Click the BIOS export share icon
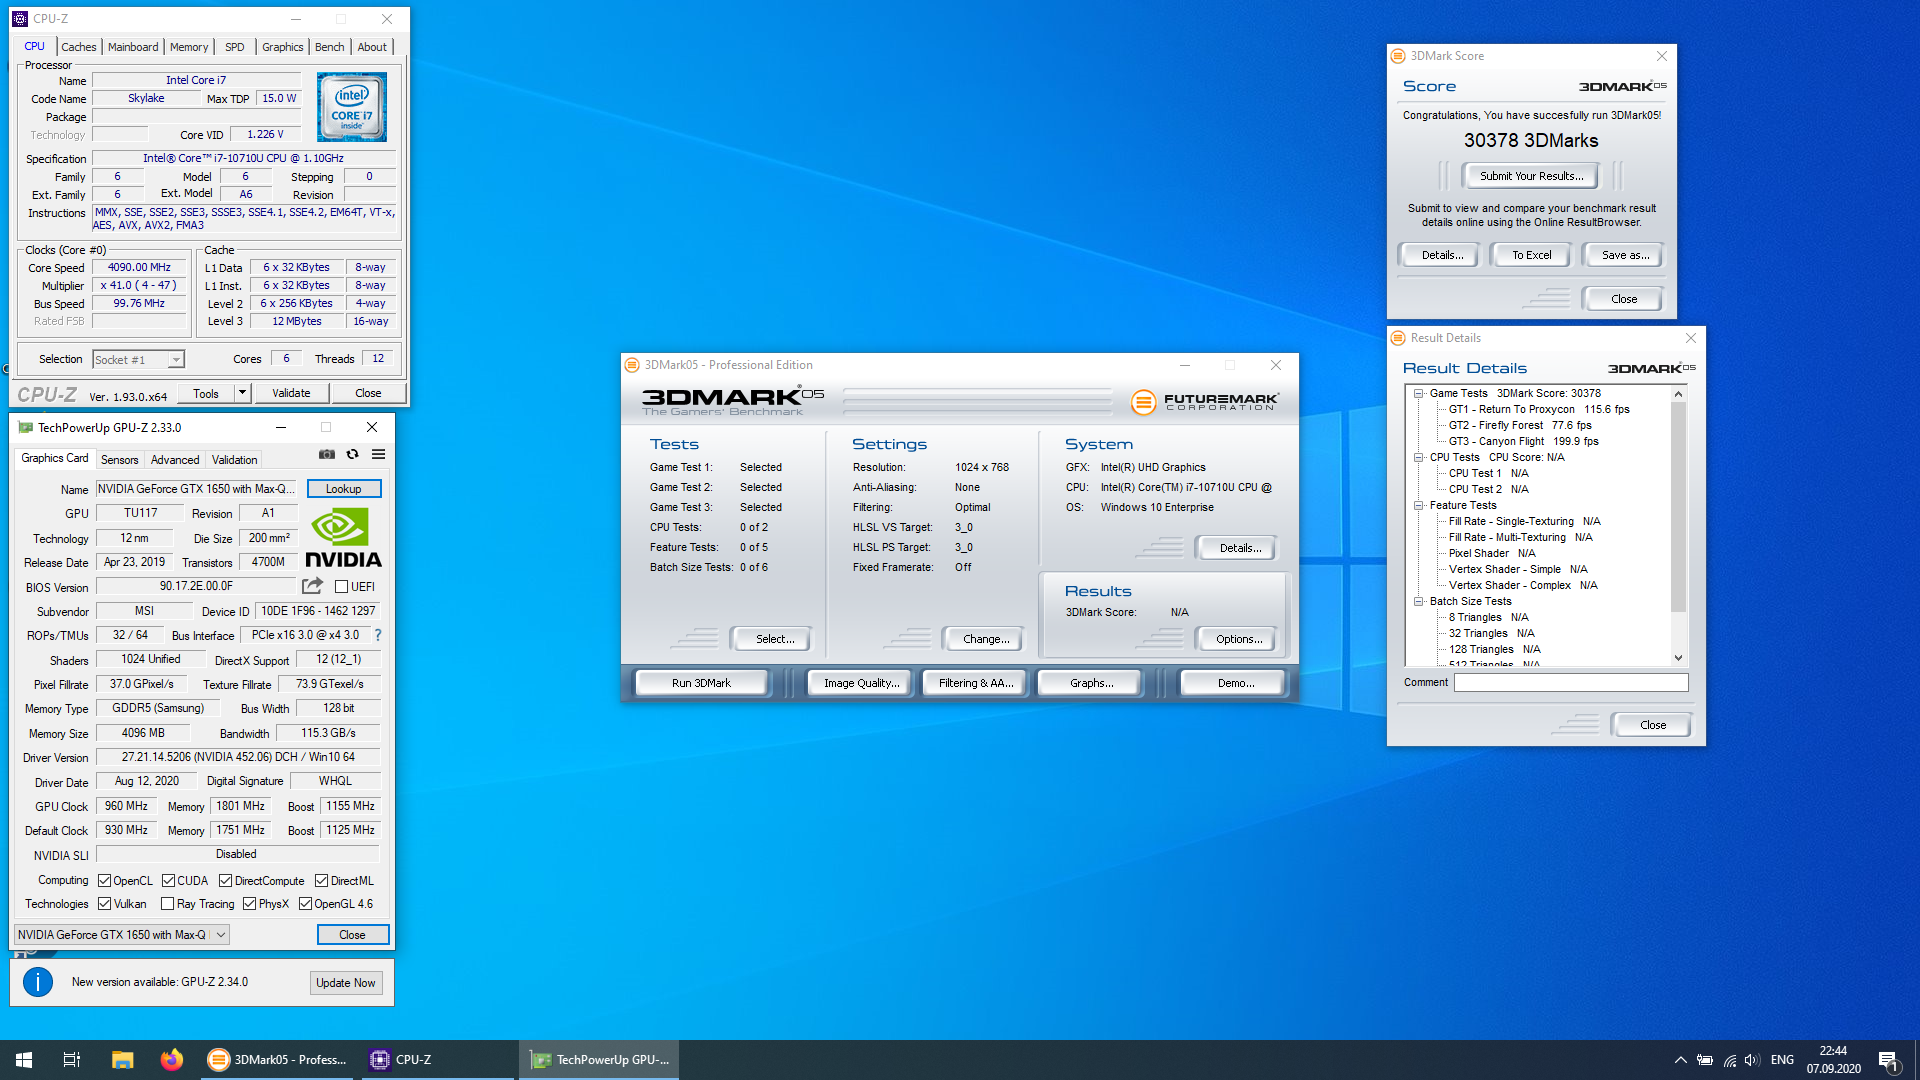1920x1080 pixels. click(x=313, y=586)
